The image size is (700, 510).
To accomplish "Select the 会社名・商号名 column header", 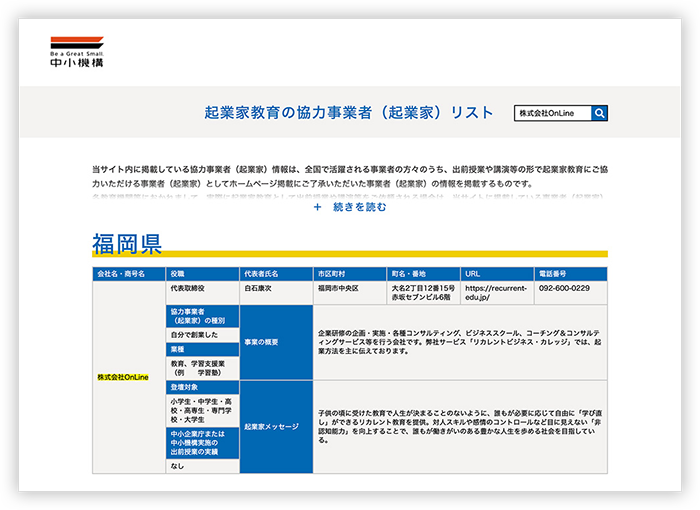I will click(121, 273).
